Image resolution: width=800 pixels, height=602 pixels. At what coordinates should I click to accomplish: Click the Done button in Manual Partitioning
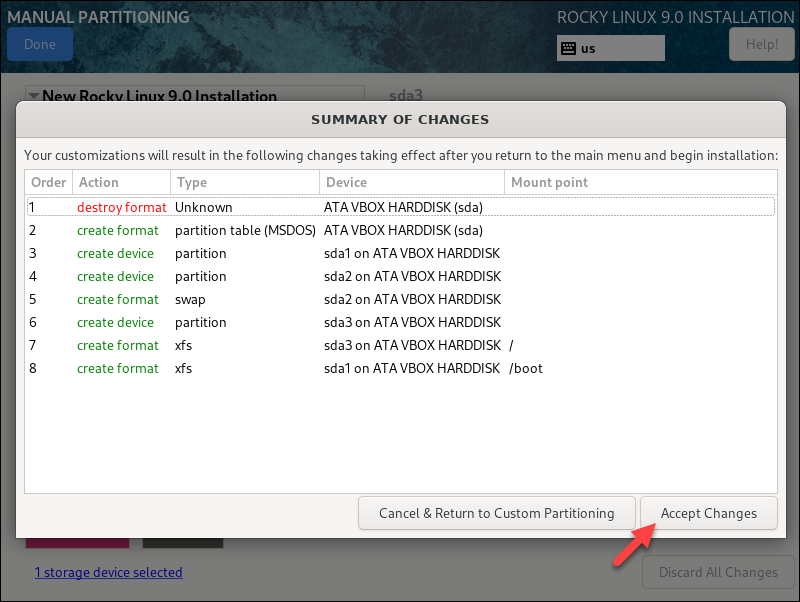[x=40, y=44]
